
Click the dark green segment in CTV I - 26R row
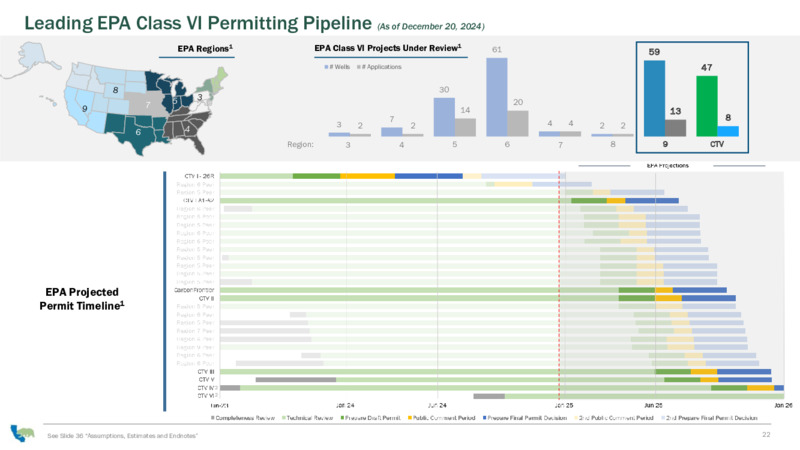[316, 176]
